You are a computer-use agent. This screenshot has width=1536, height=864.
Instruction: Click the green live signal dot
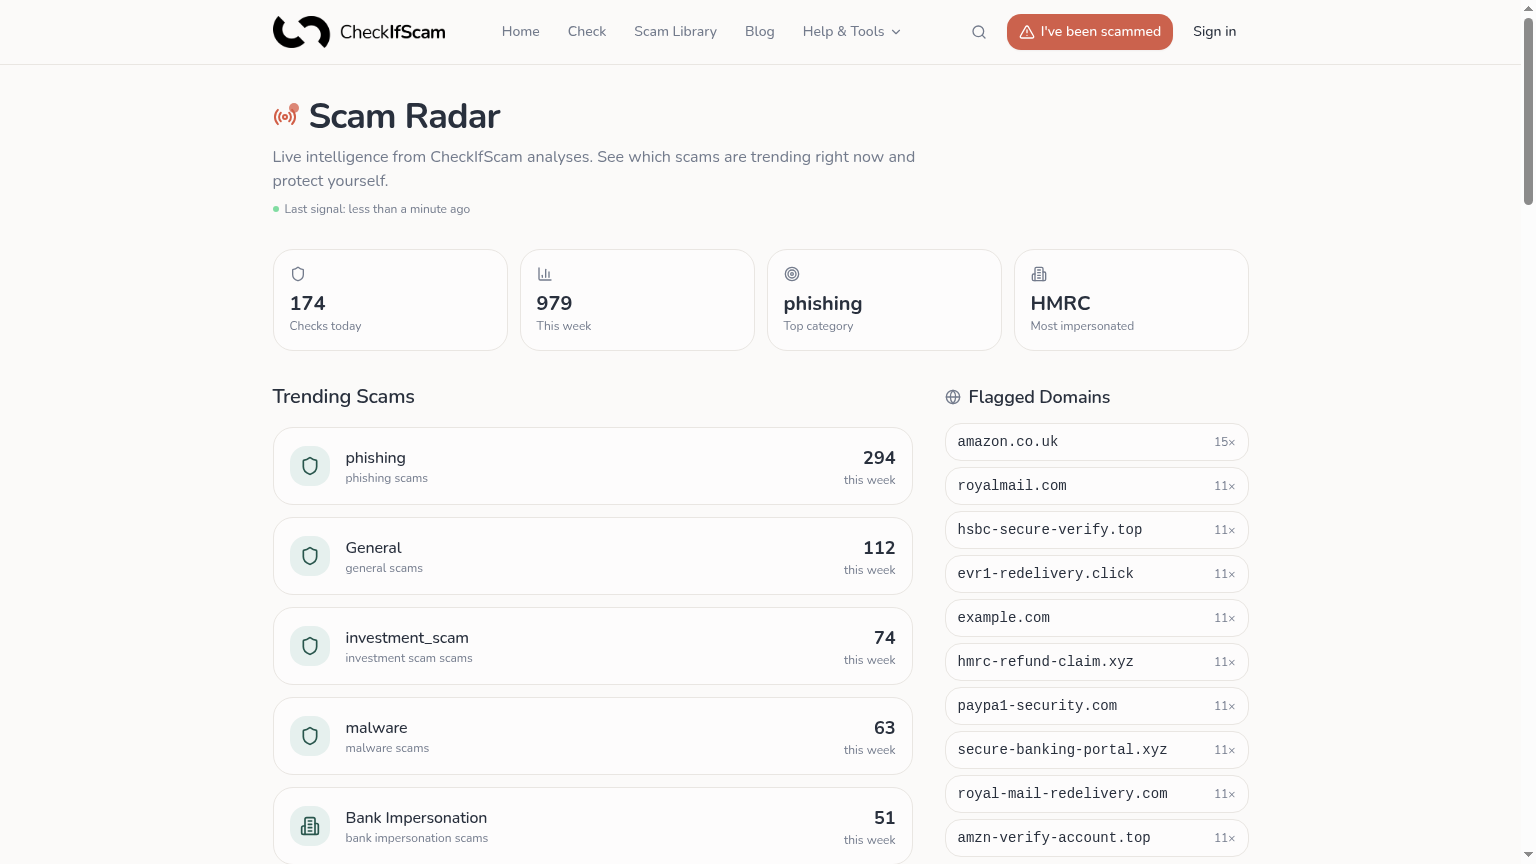click(x=276, y=209)
